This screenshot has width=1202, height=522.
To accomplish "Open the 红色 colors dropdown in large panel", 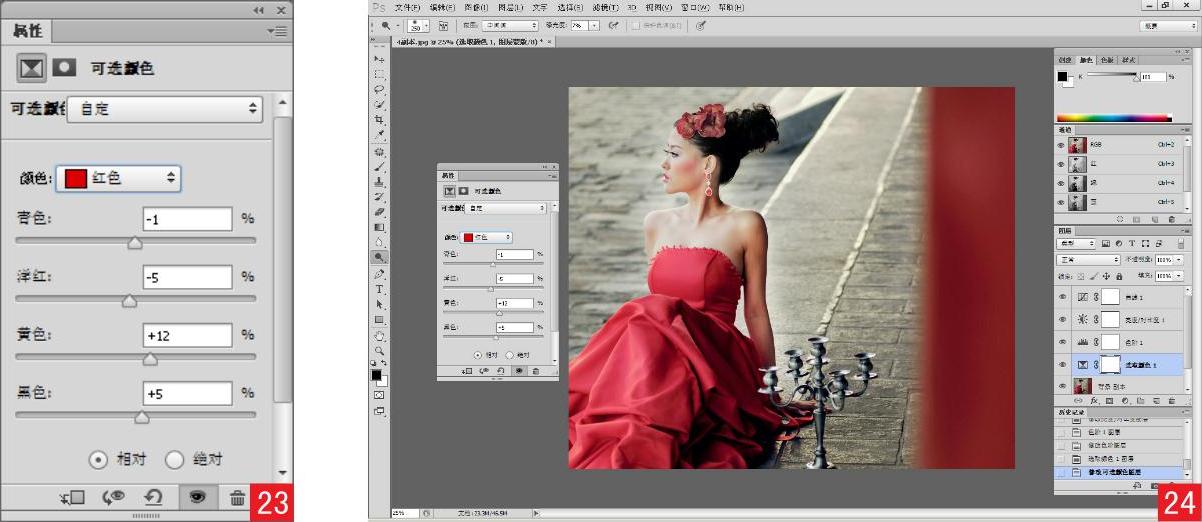I will click(x=119, y=179).
